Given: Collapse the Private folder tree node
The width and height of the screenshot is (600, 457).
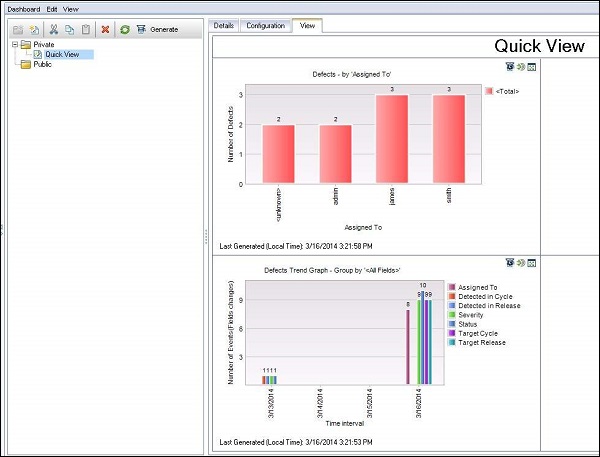Looking at the screenshot, I should click(x=14, y=45).
